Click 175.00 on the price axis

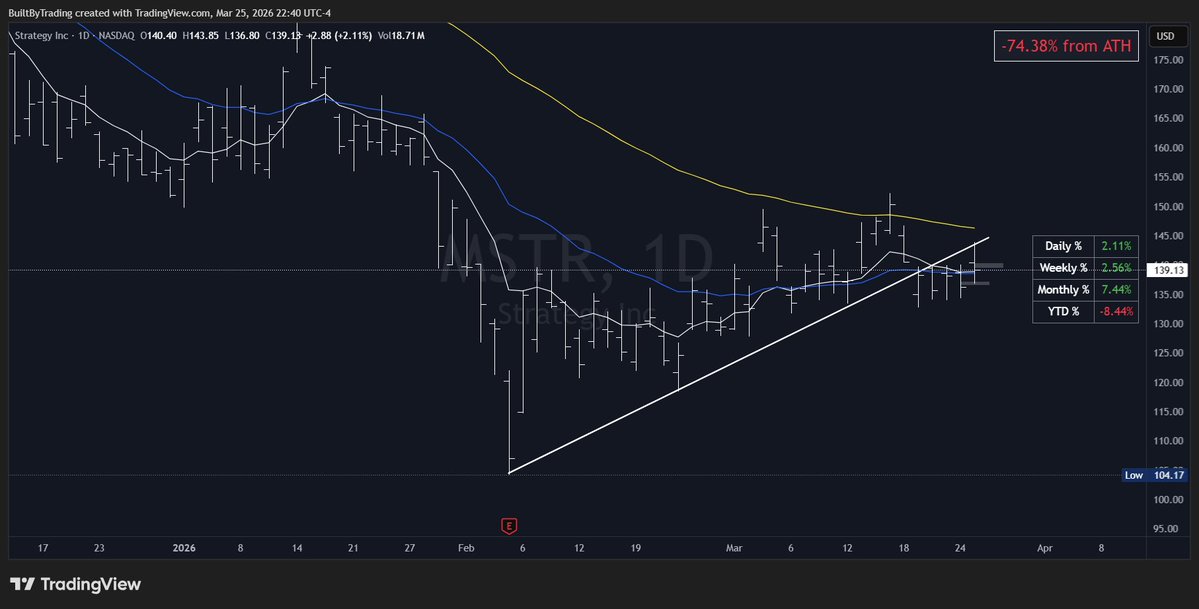pyautogui.click(x=1166, y=60)
